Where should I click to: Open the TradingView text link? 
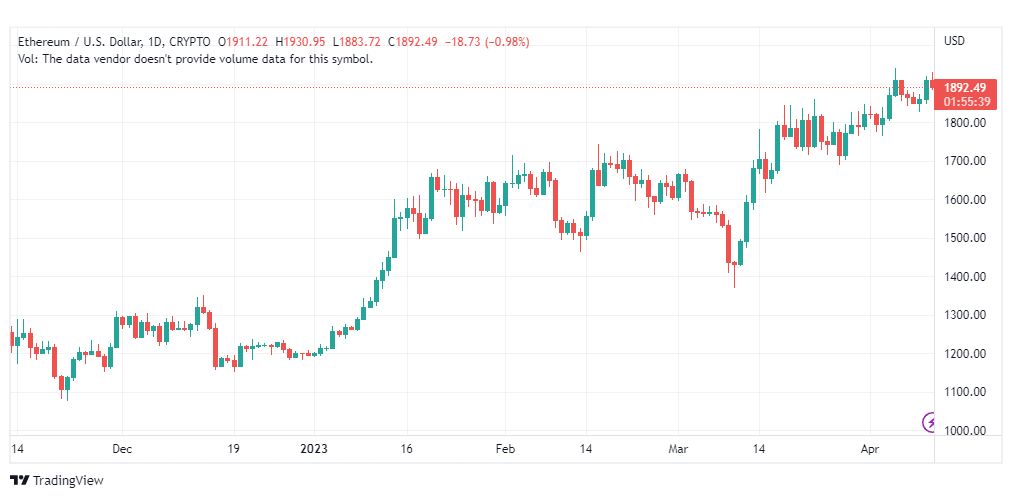coord(68,481)
